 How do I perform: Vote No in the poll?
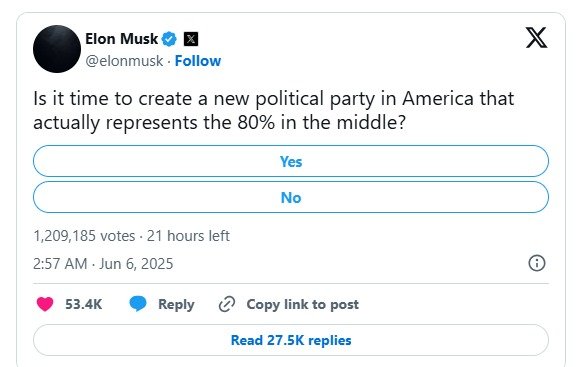(291, 197)
